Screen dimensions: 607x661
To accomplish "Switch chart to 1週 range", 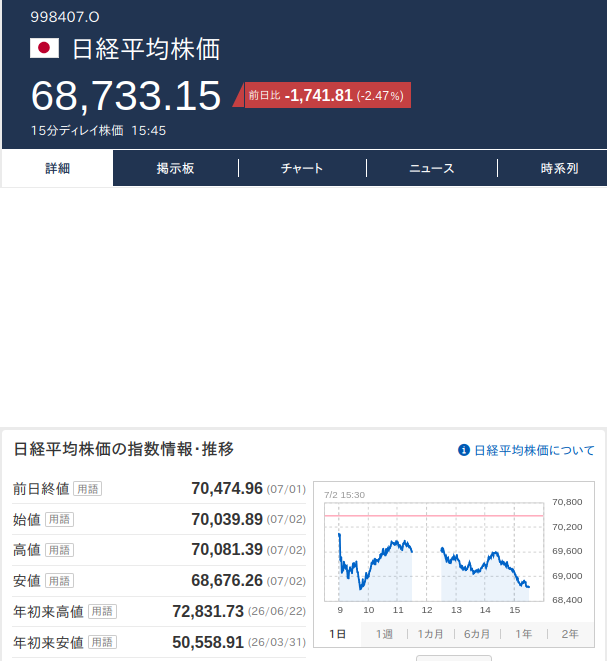I will pyautogui.click(x=384, y=634).
